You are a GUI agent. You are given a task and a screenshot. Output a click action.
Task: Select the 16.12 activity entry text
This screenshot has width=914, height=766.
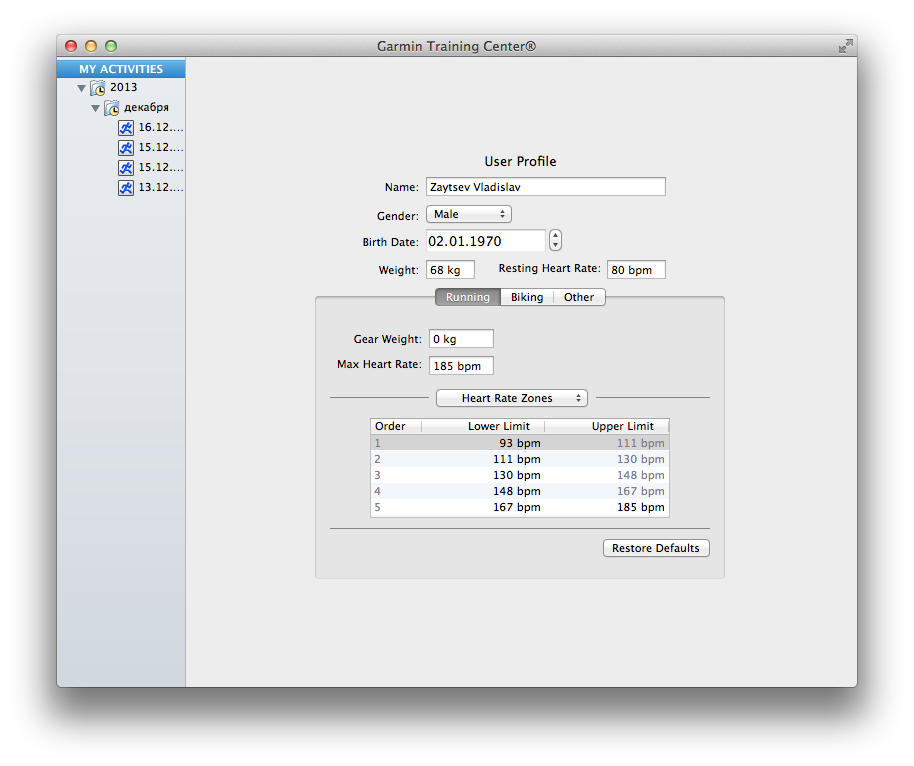(161, 127)
